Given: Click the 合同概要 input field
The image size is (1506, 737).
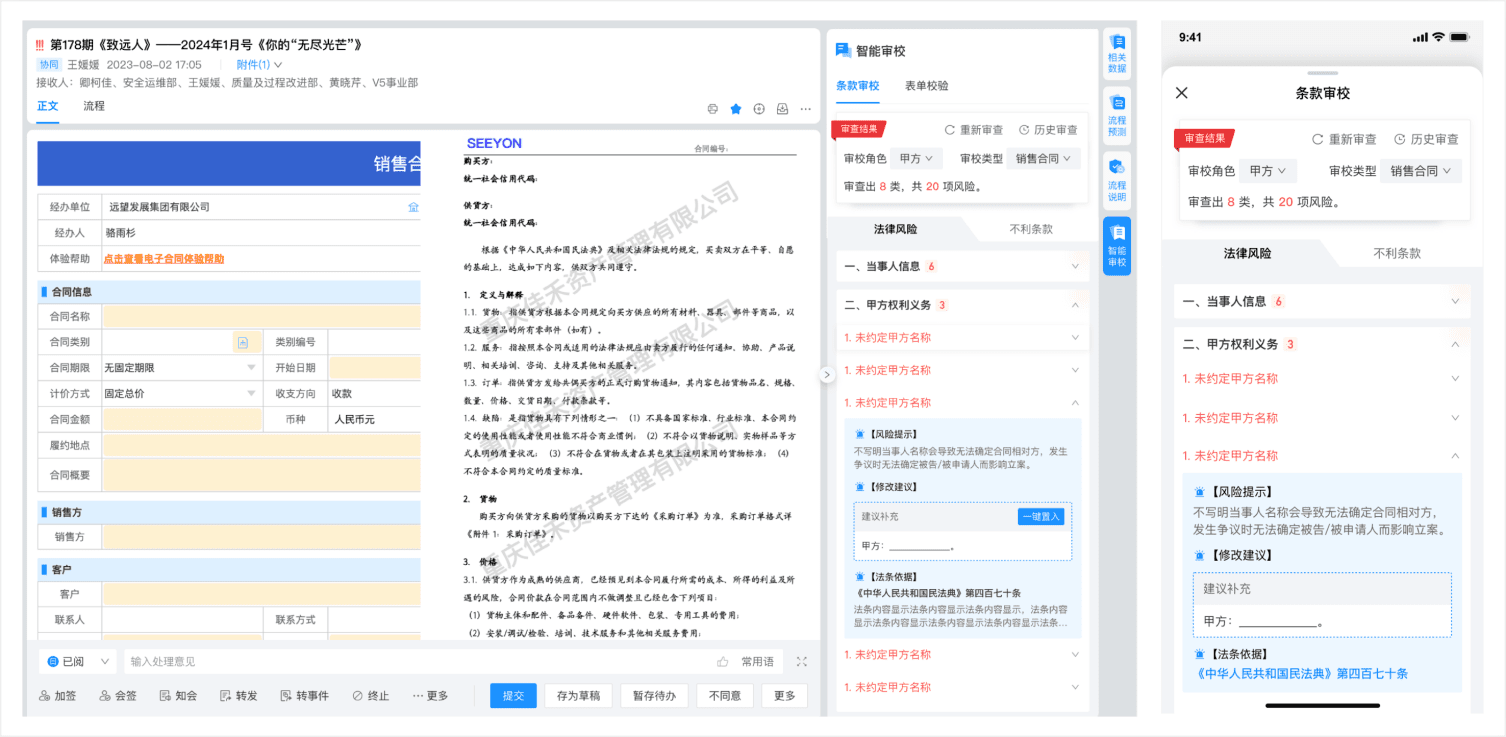Looking at the screenshot, I should coord(261,475).
